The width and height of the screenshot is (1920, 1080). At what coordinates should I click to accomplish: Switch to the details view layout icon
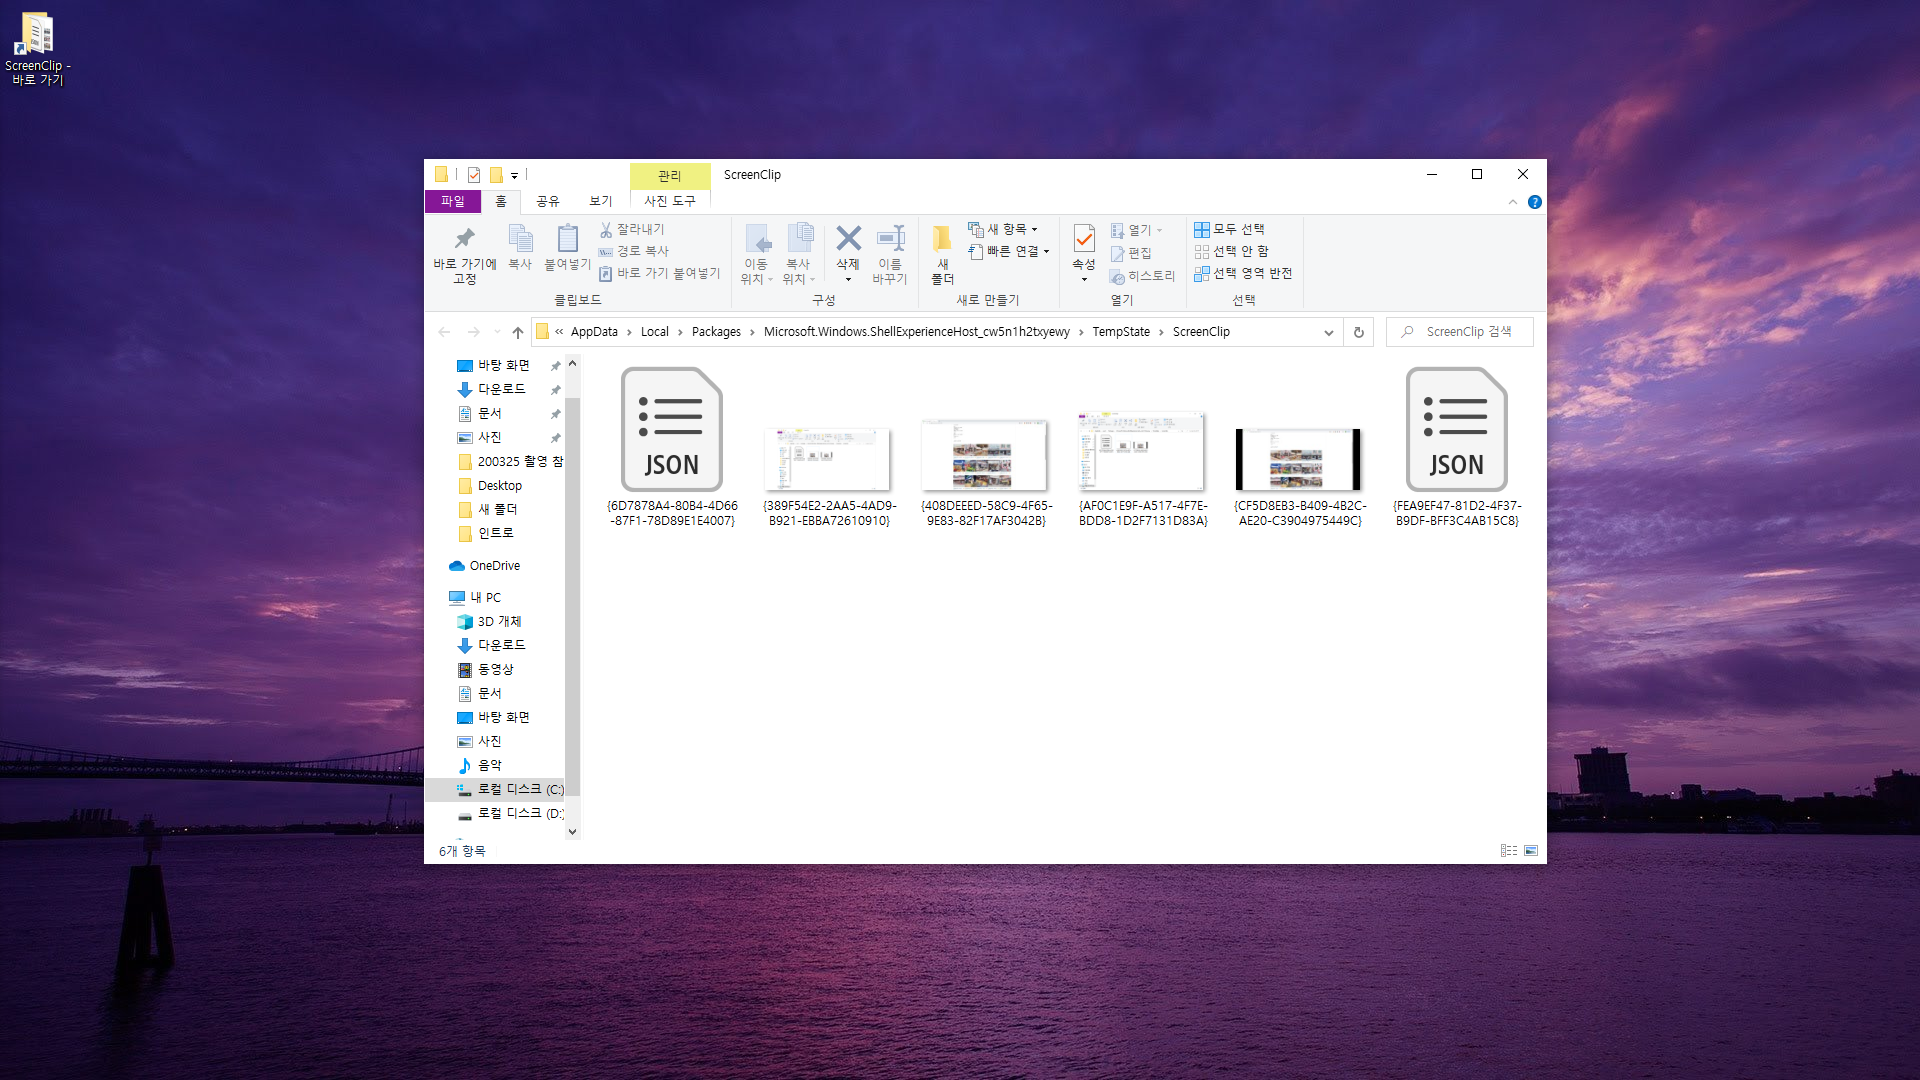tap(1508, 851)
